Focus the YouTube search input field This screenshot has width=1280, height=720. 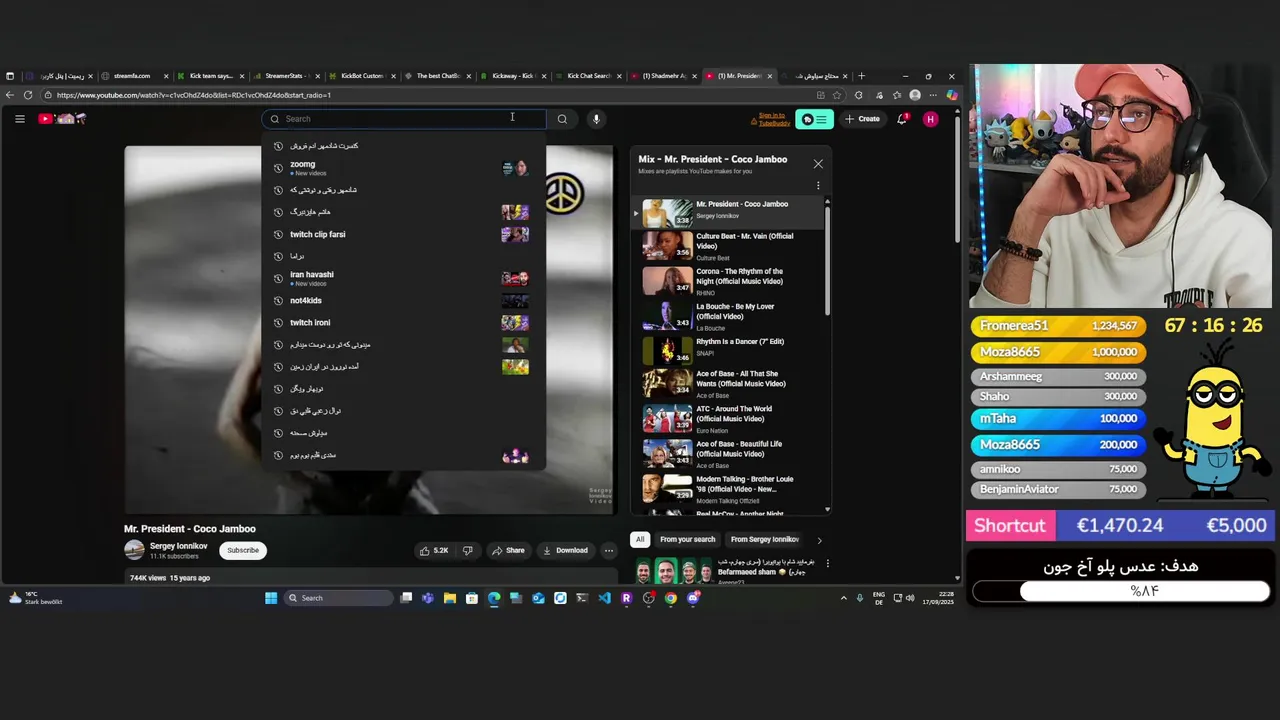point(404,119)
